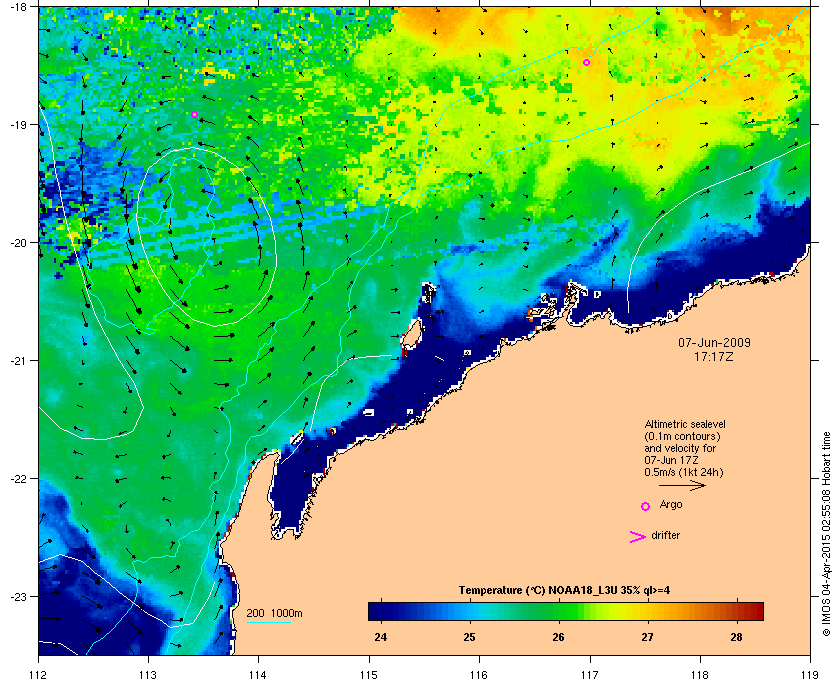
Task: Click the 'Argo' legend label
Action: pyautogui.click(x=671, y=505)
